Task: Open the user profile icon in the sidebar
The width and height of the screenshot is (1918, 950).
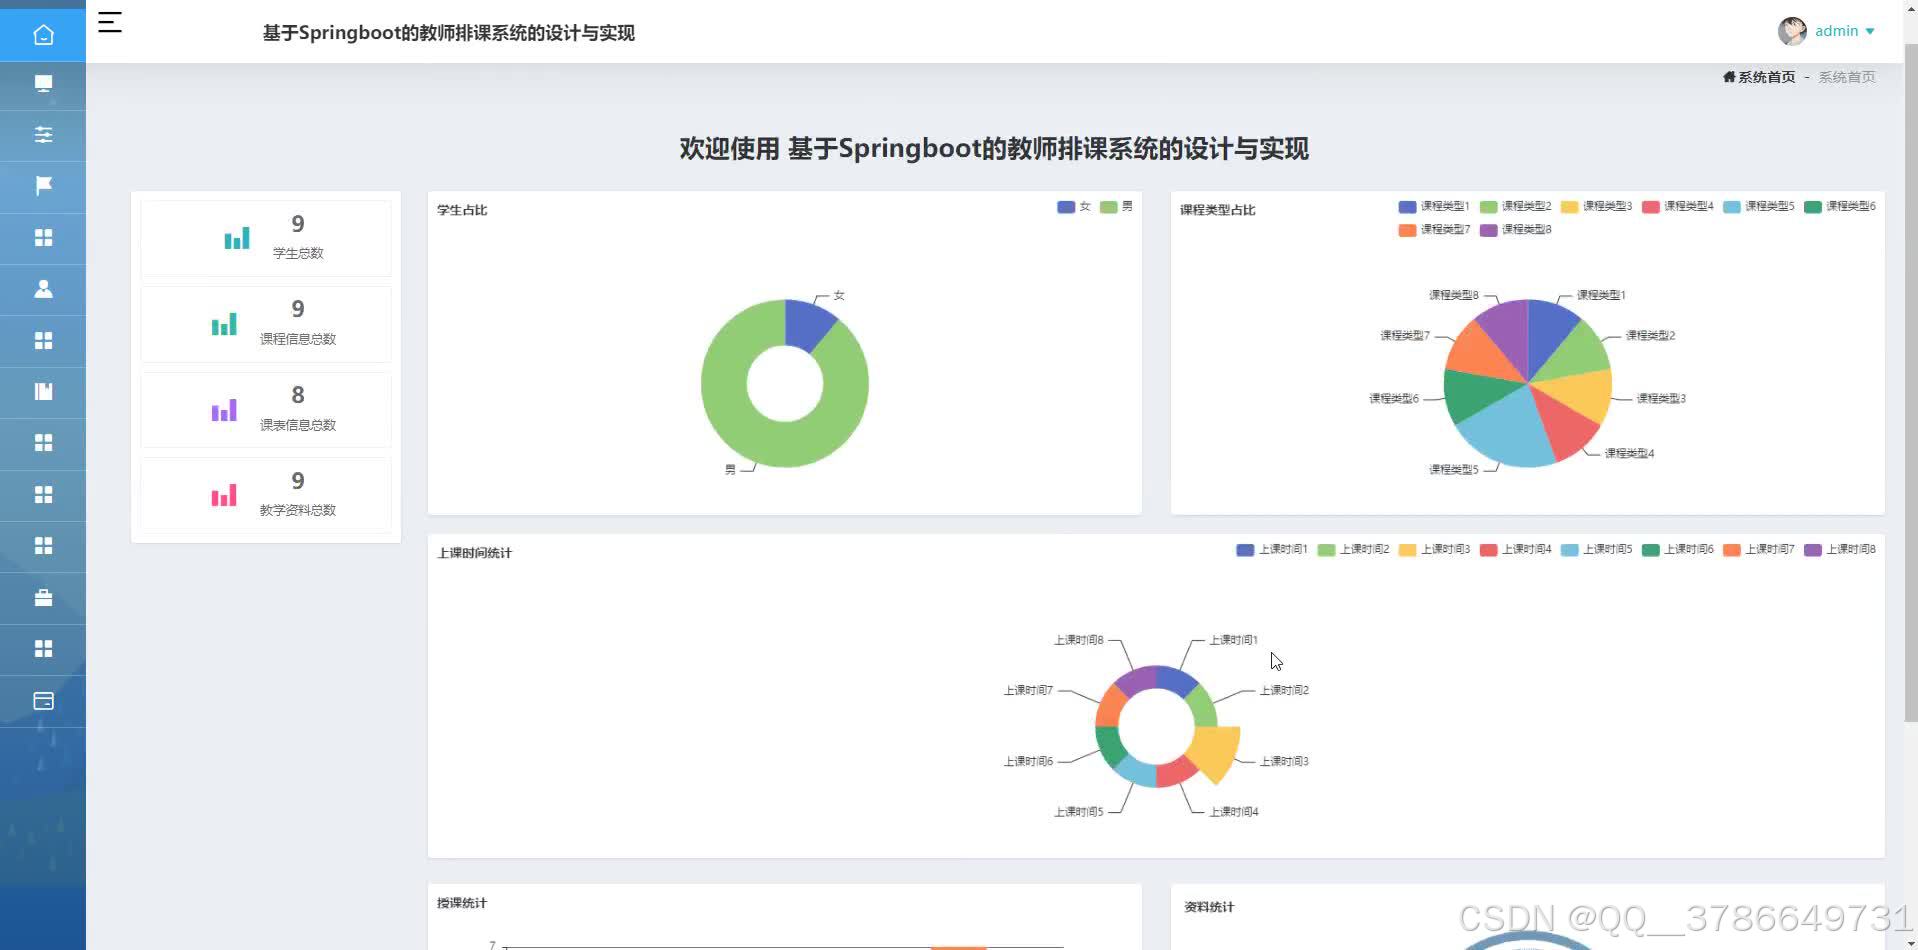Action: click(x=43, y=289)
